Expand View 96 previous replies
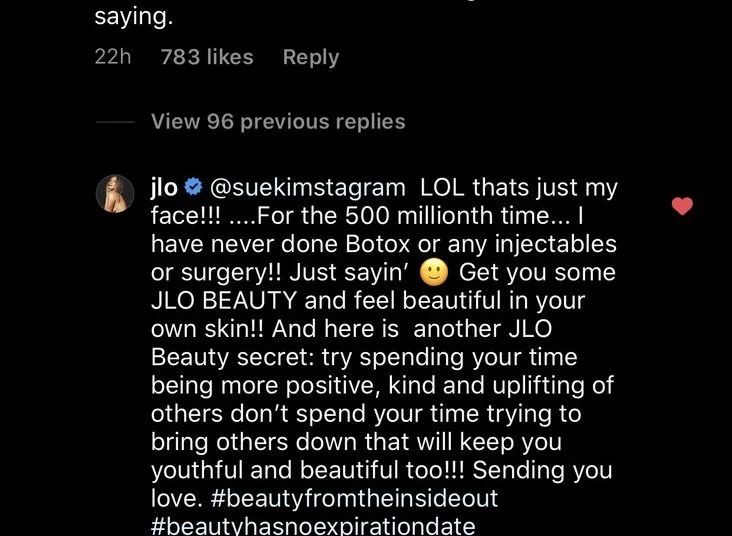 coord(278,122)
